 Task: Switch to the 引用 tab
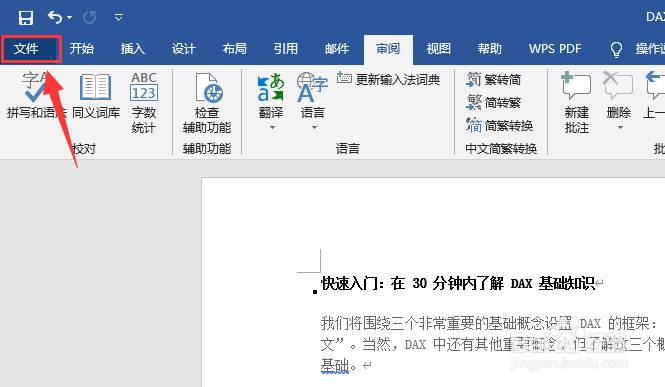(x=285, y=49)
